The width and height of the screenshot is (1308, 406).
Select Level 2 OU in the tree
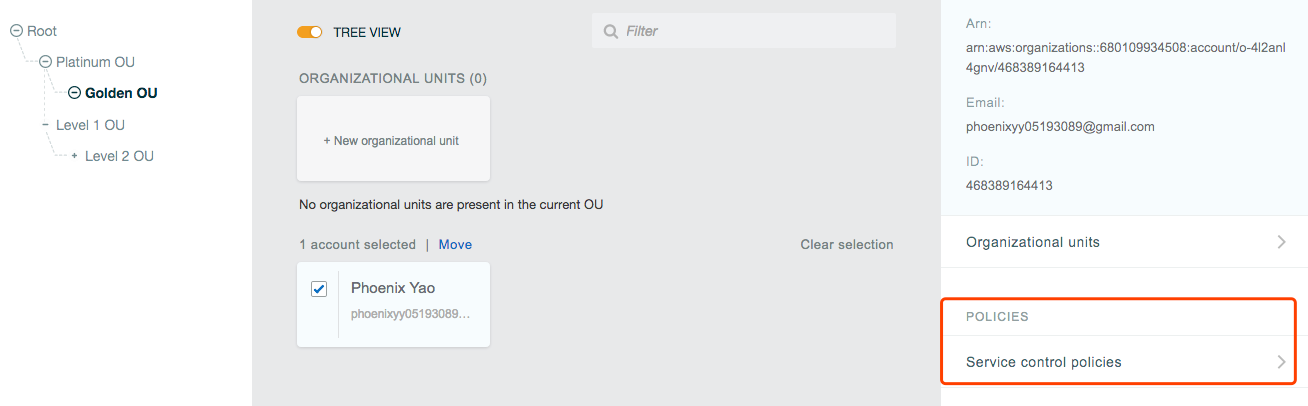[x=119, y=156]
